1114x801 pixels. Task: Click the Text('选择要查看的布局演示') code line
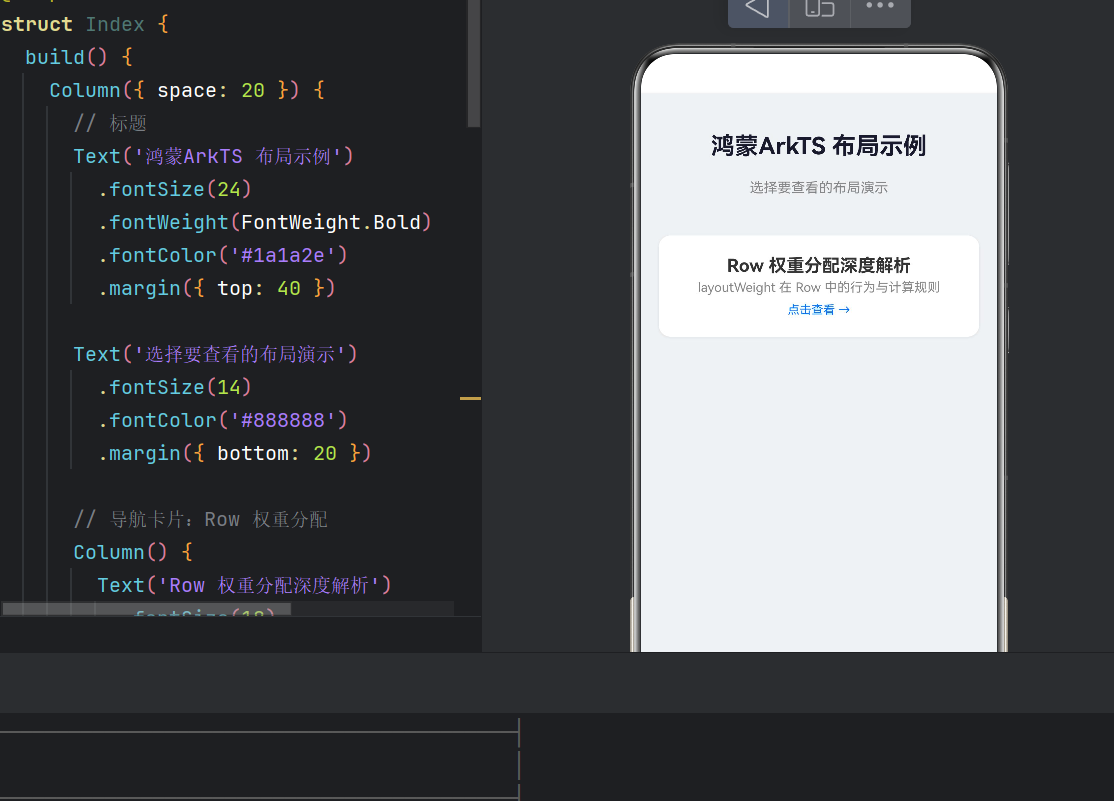[215, 354]
